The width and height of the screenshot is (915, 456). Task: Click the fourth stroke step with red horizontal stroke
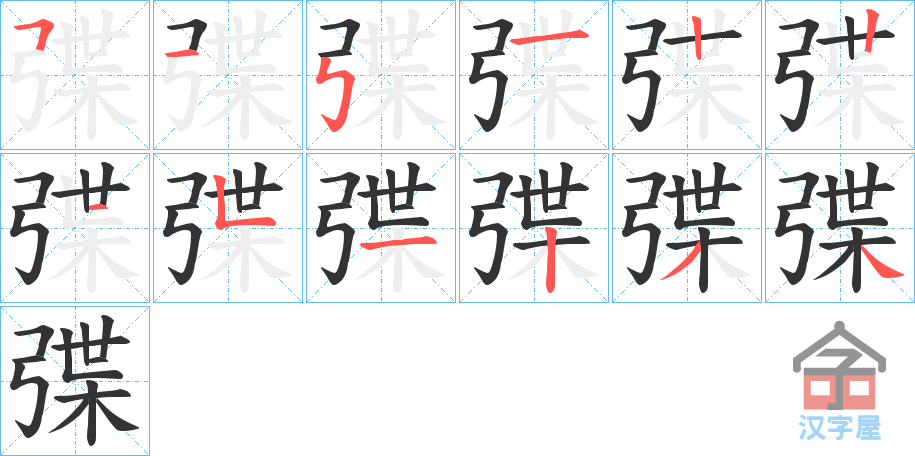534,75
